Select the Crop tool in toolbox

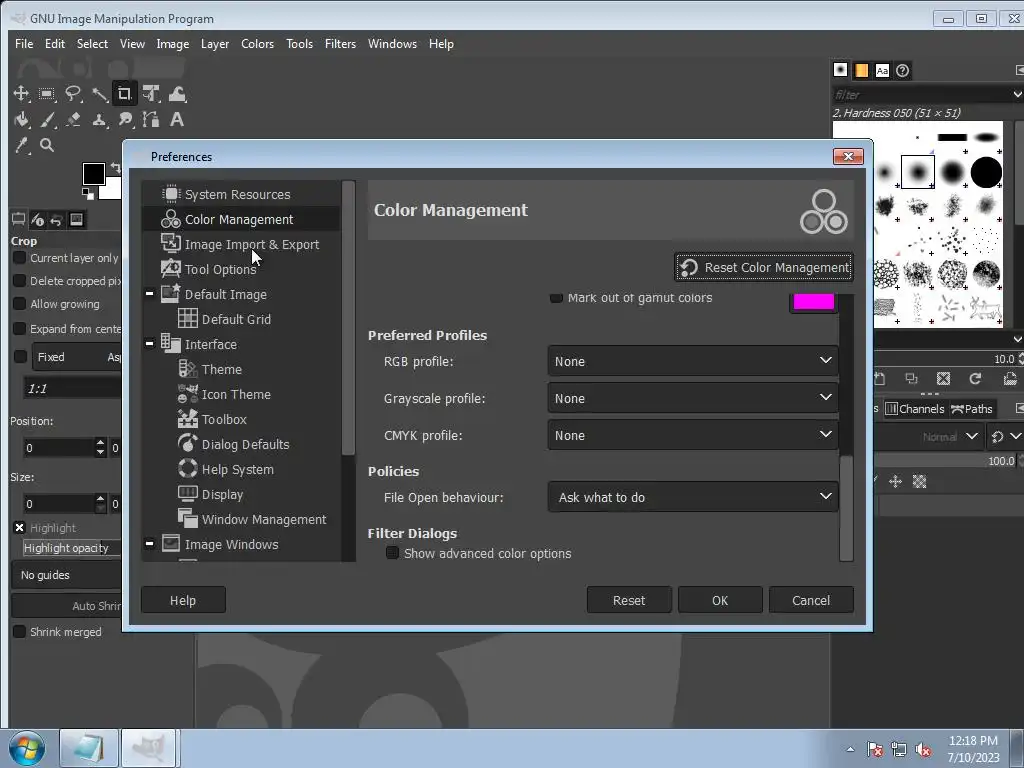pos(124,94)
